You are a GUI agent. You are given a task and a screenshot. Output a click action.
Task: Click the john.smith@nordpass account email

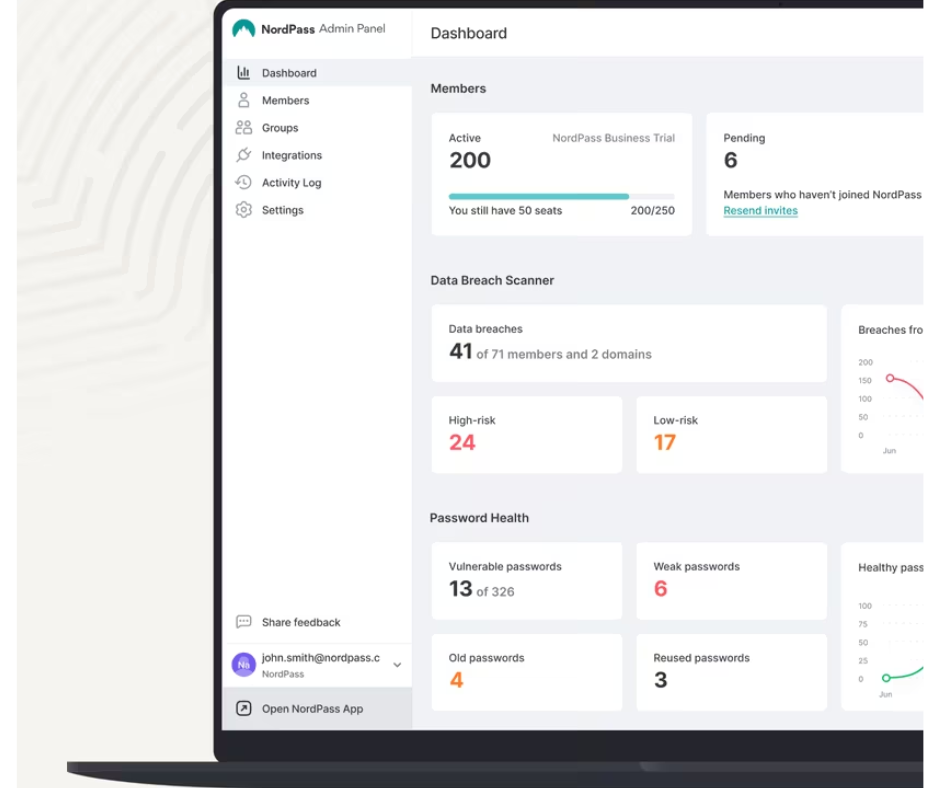[x=321, y=658]
